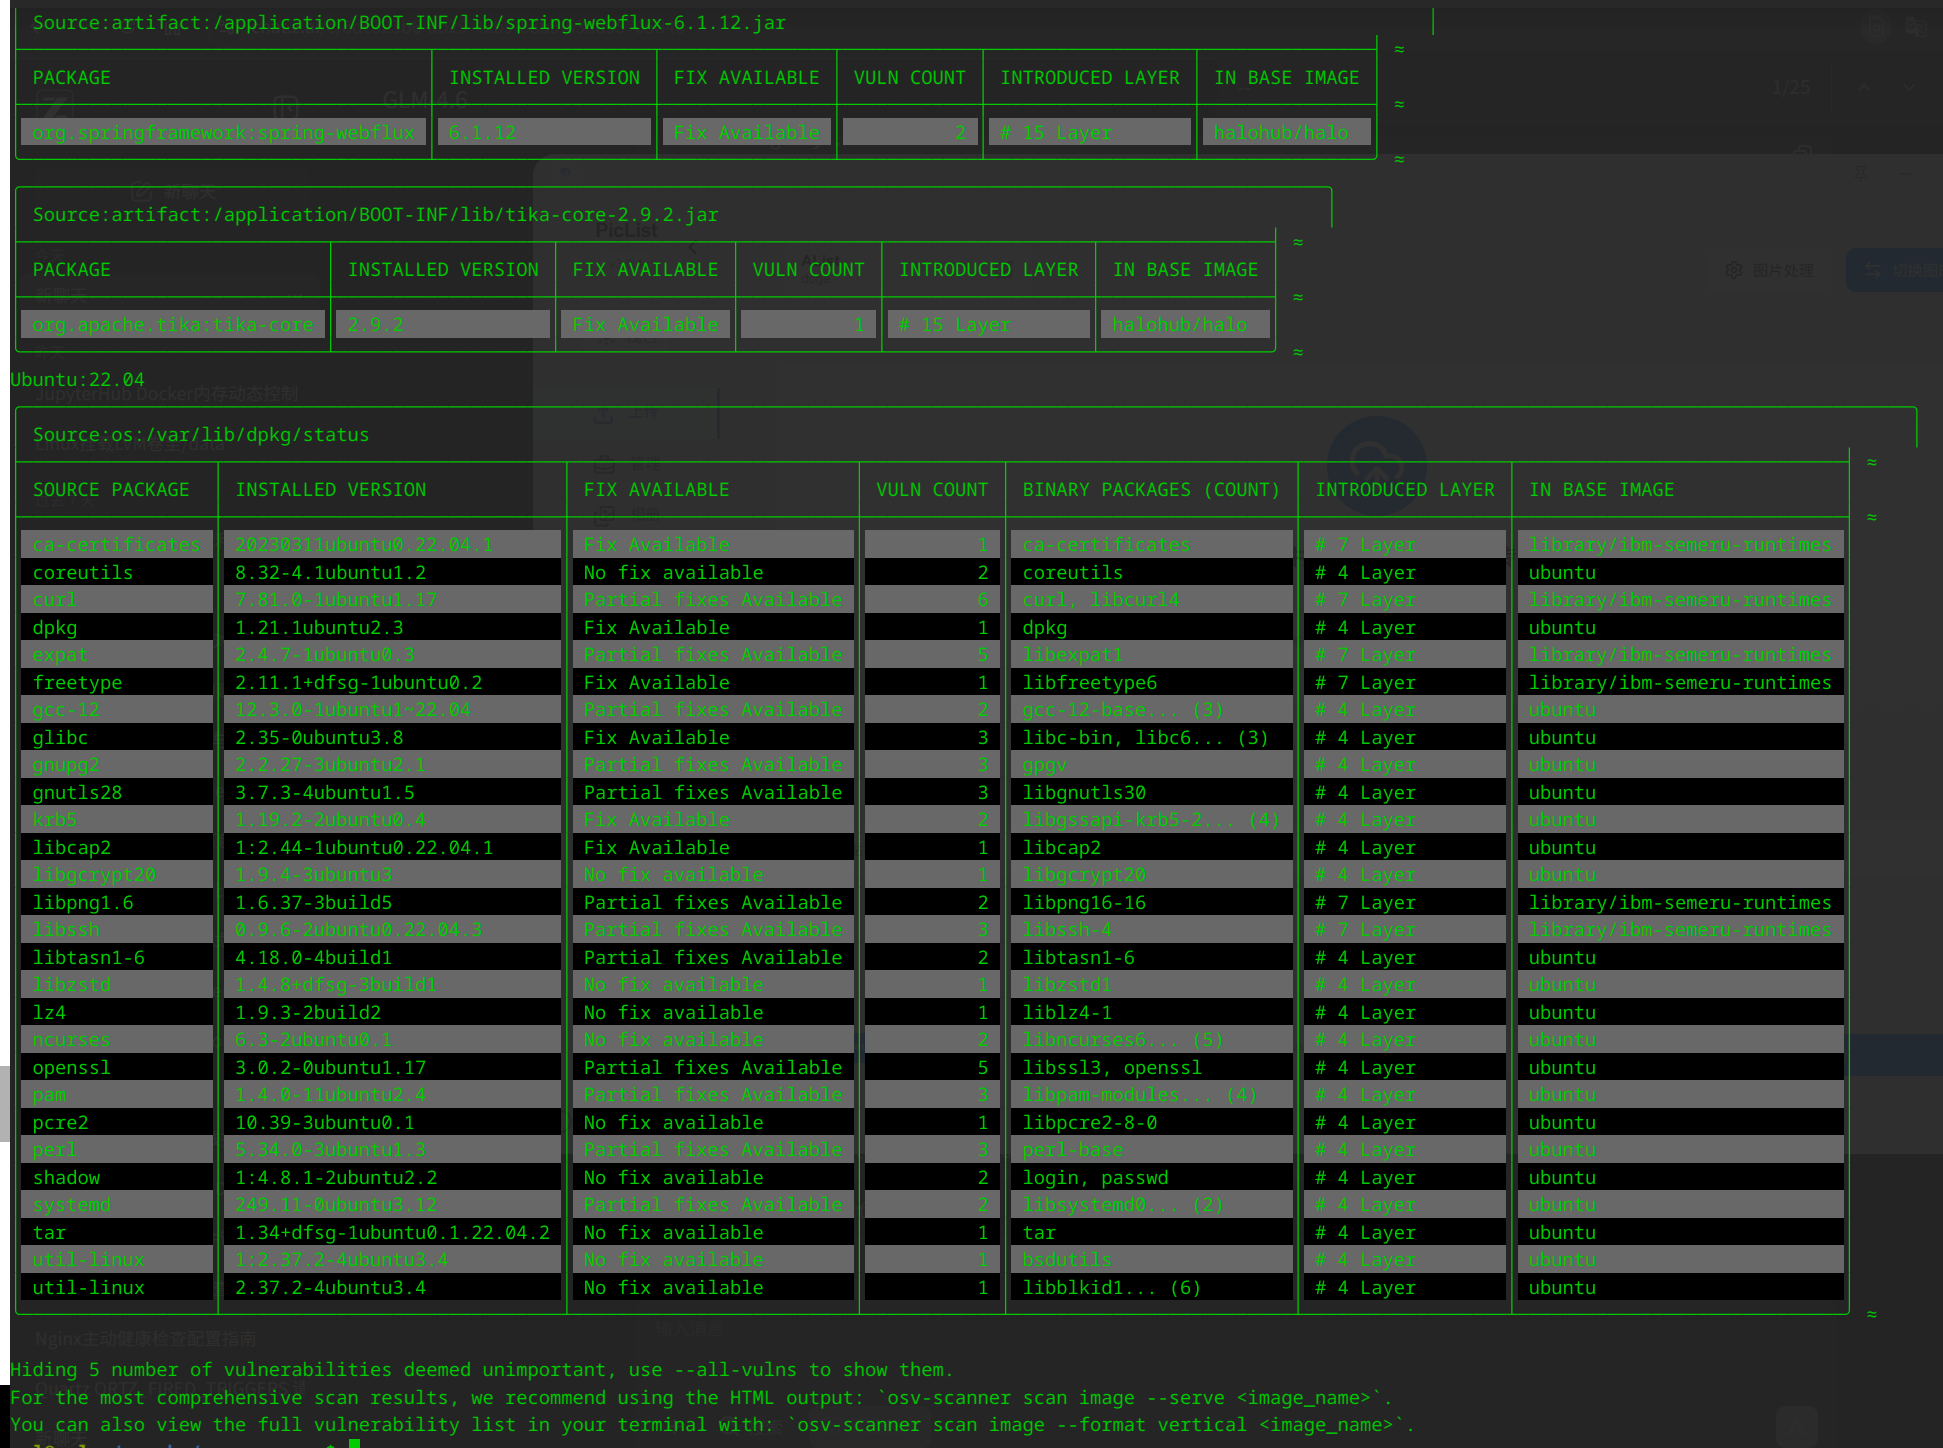Image resolution: width=1943 pixels, height=1448 pixels.
Task: Select org.springframework:spring-webflux package cell
Action: (x=223, y=132)
